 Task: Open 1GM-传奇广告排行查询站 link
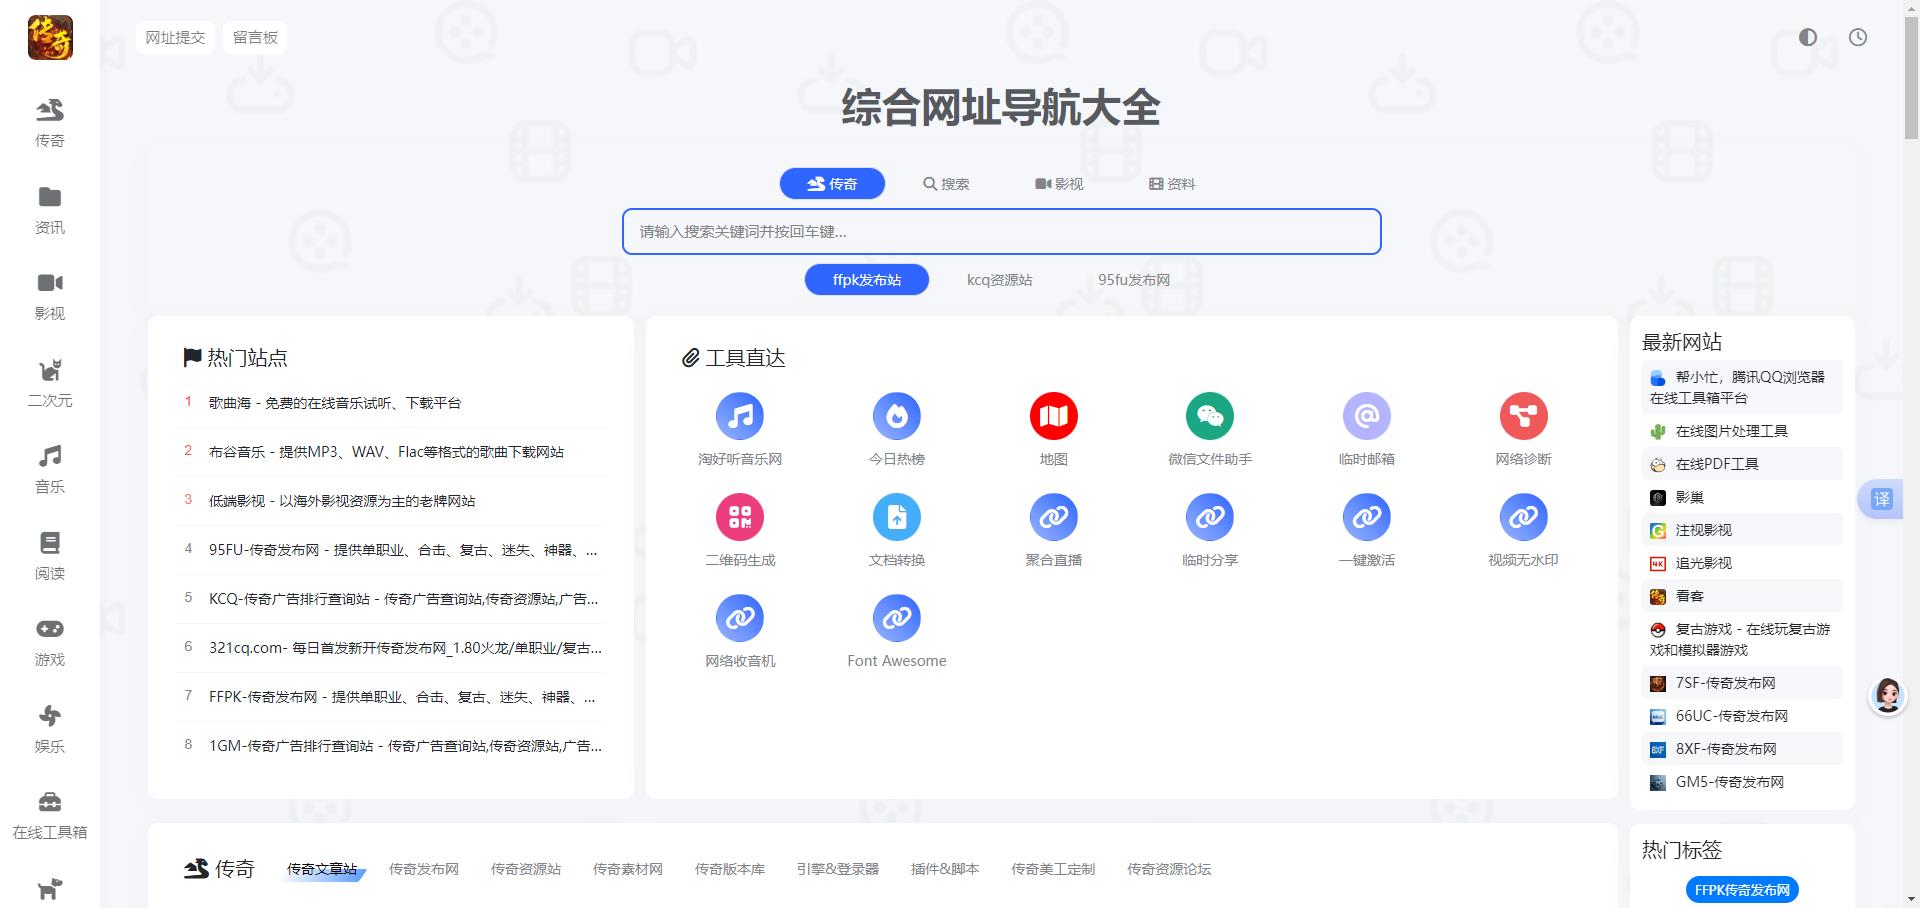pyautogui.click(x=405, y=746)
